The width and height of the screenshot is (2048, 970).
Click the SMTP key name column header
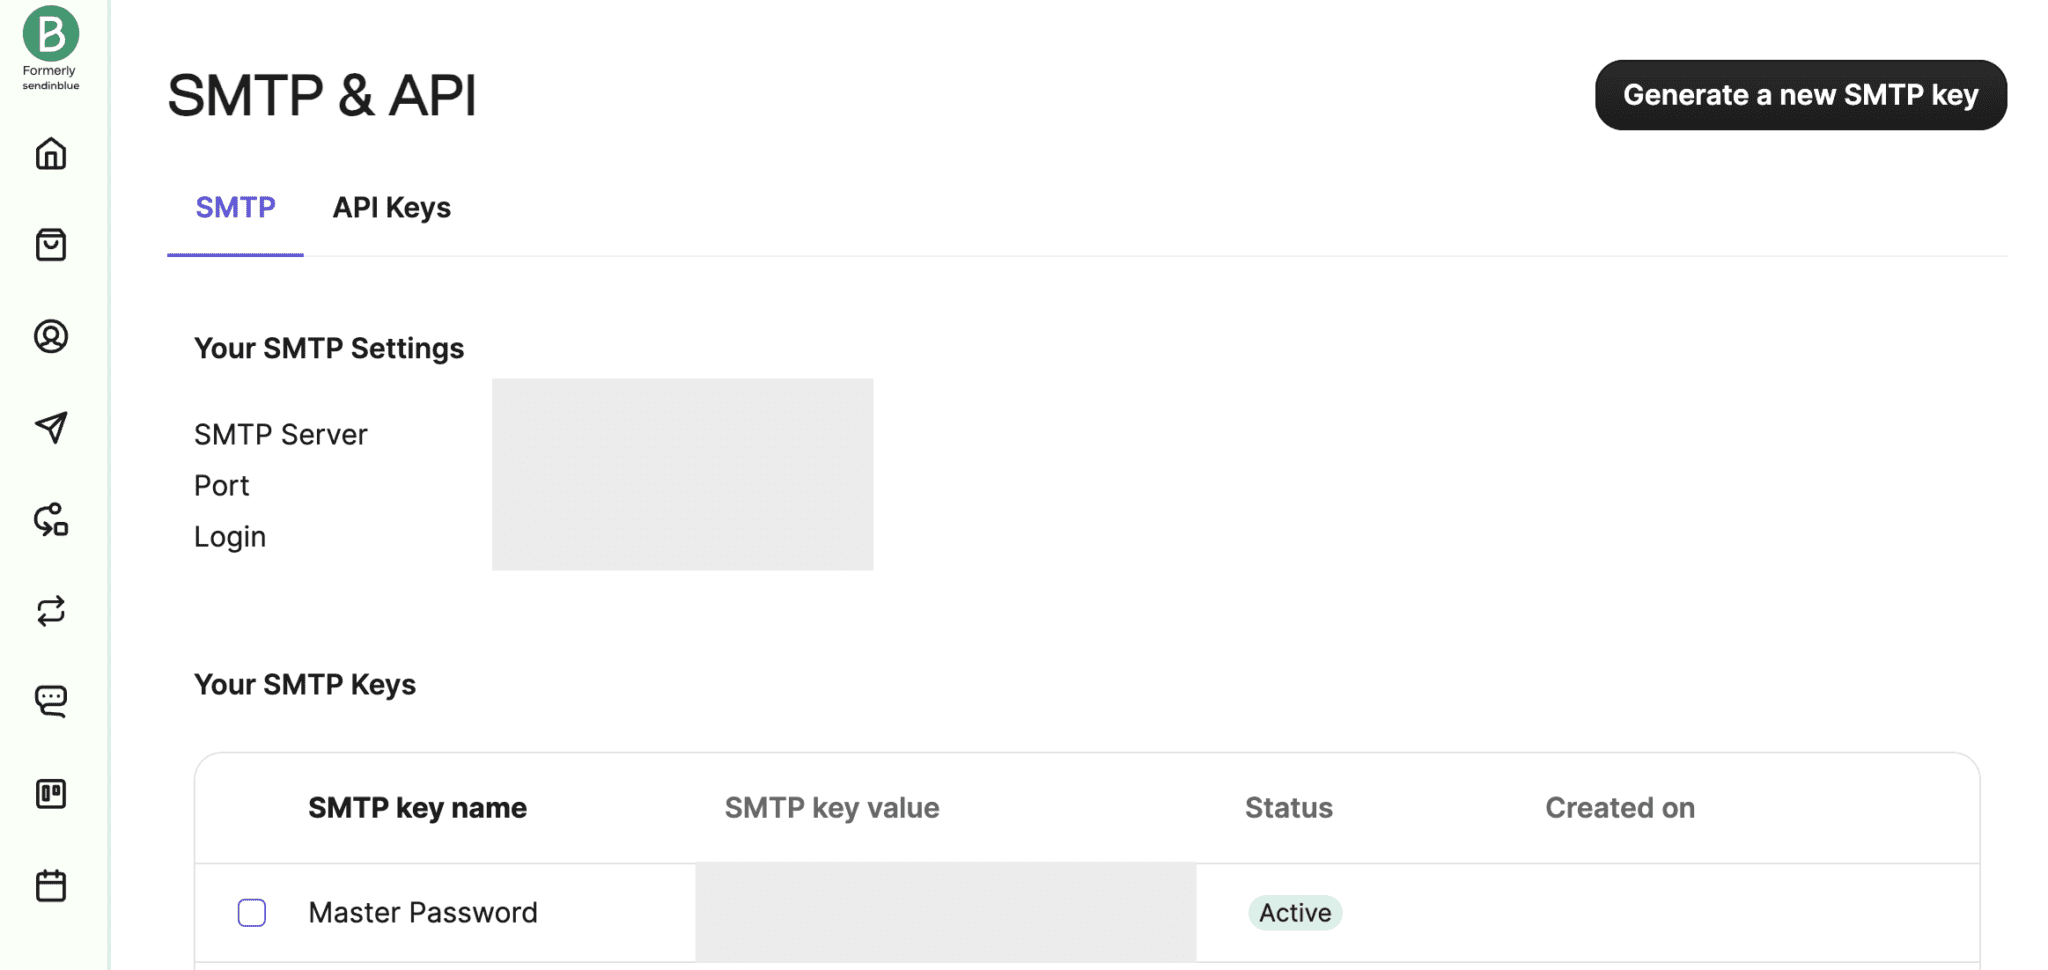(x=417, y=807)
